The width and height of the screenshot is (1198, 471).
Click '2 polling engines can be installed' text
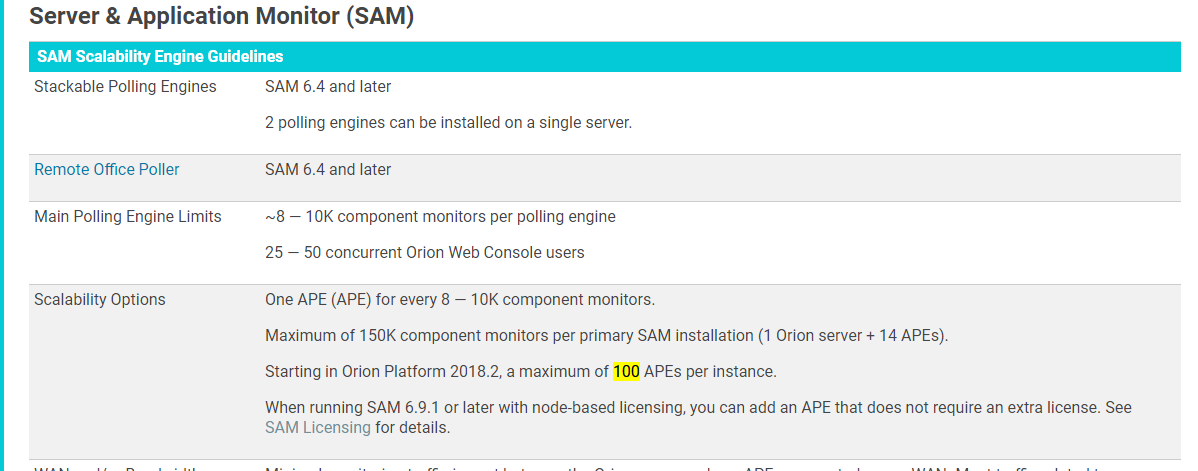448,122
